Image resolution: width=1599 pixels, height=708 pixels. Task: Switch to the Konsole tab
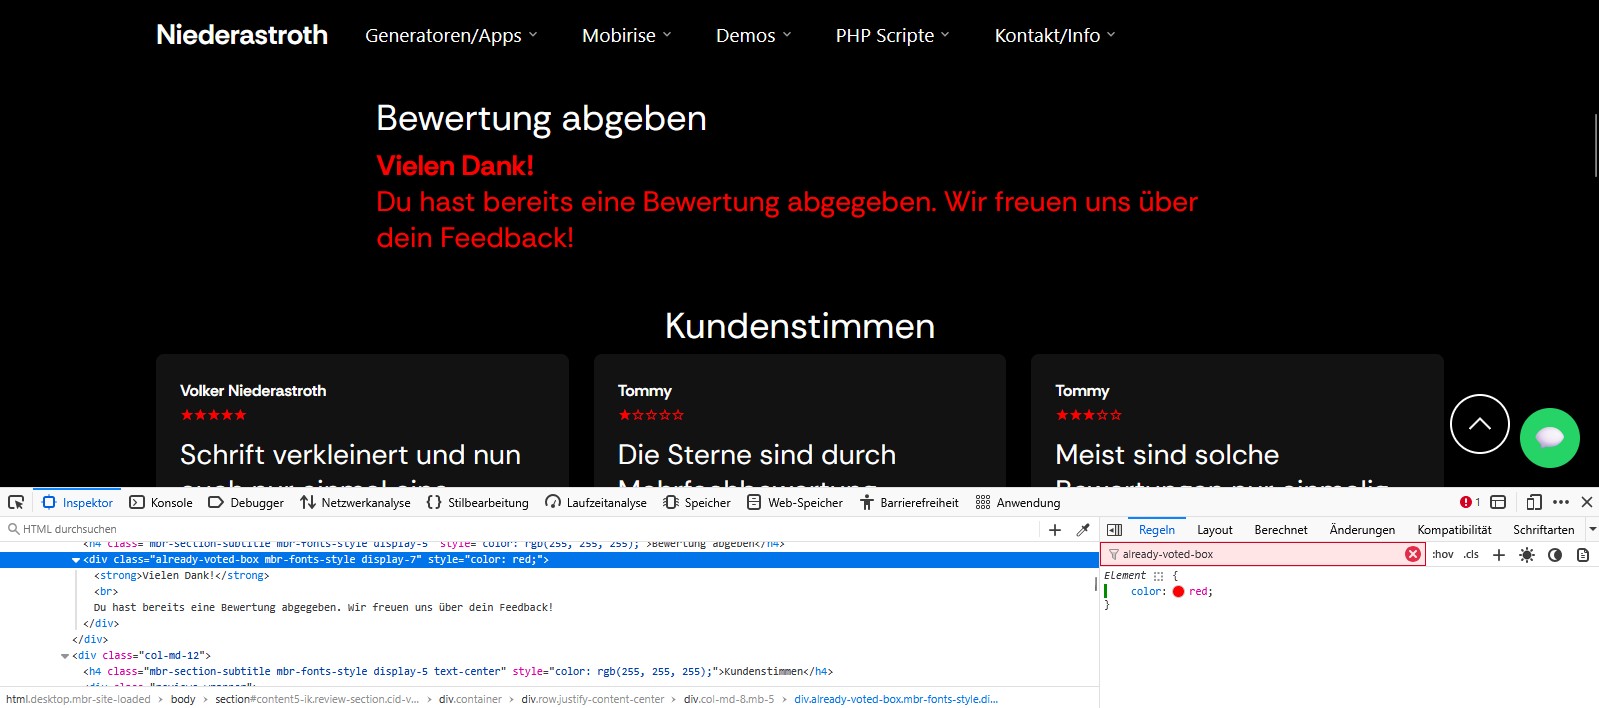point(161,503)
